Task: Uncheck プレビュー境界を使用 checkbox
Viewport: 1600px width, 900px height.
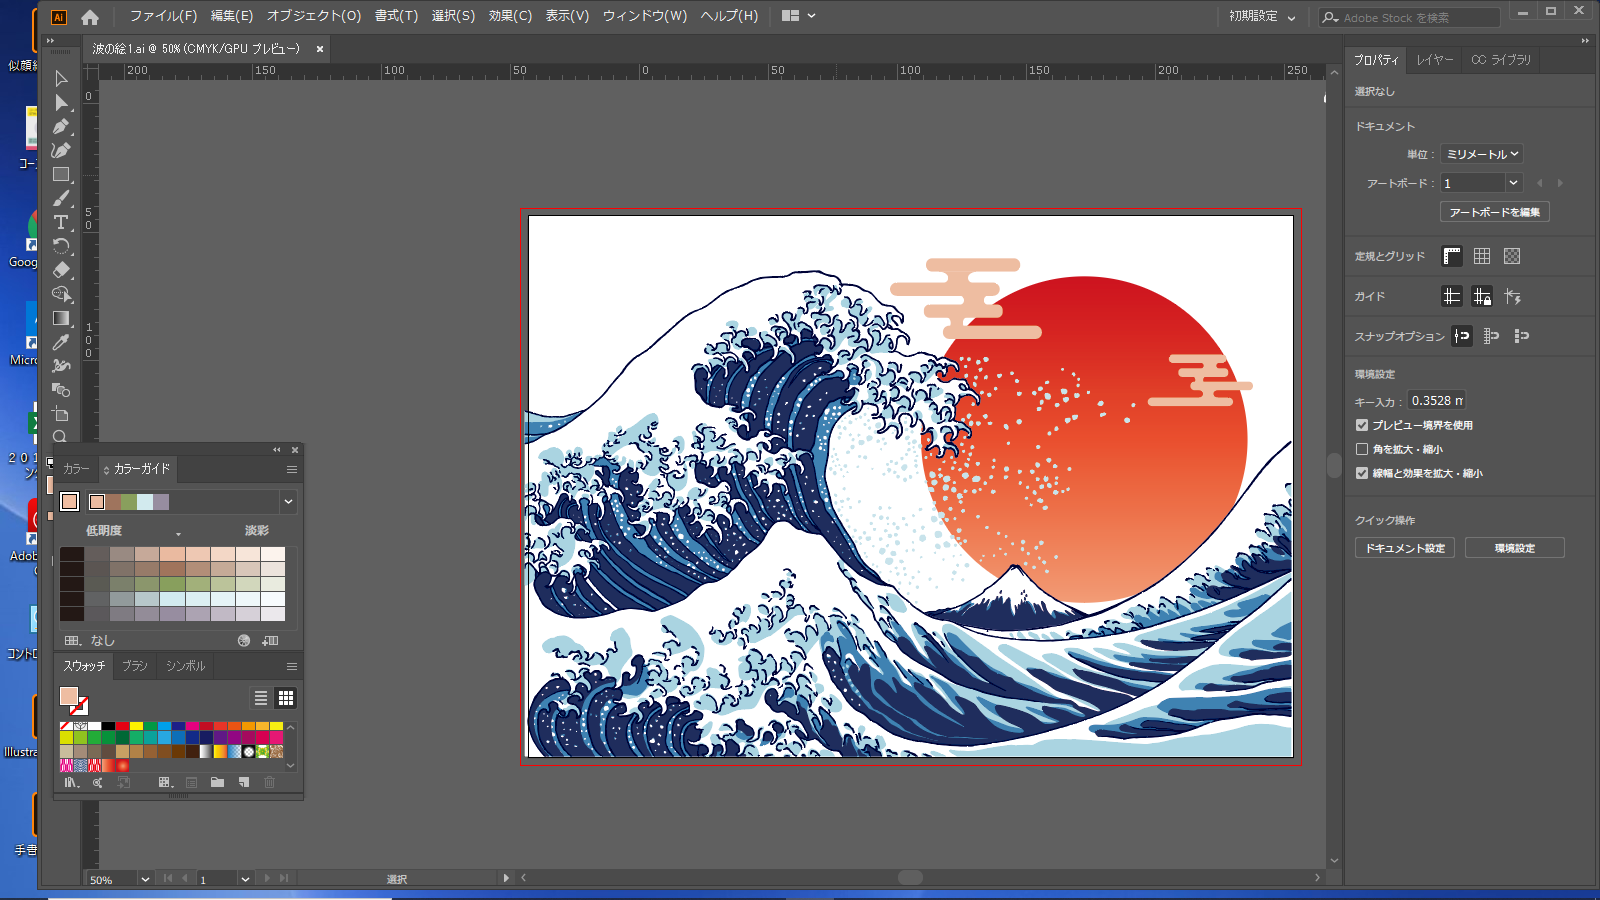Action: [x=1362, y=425]
